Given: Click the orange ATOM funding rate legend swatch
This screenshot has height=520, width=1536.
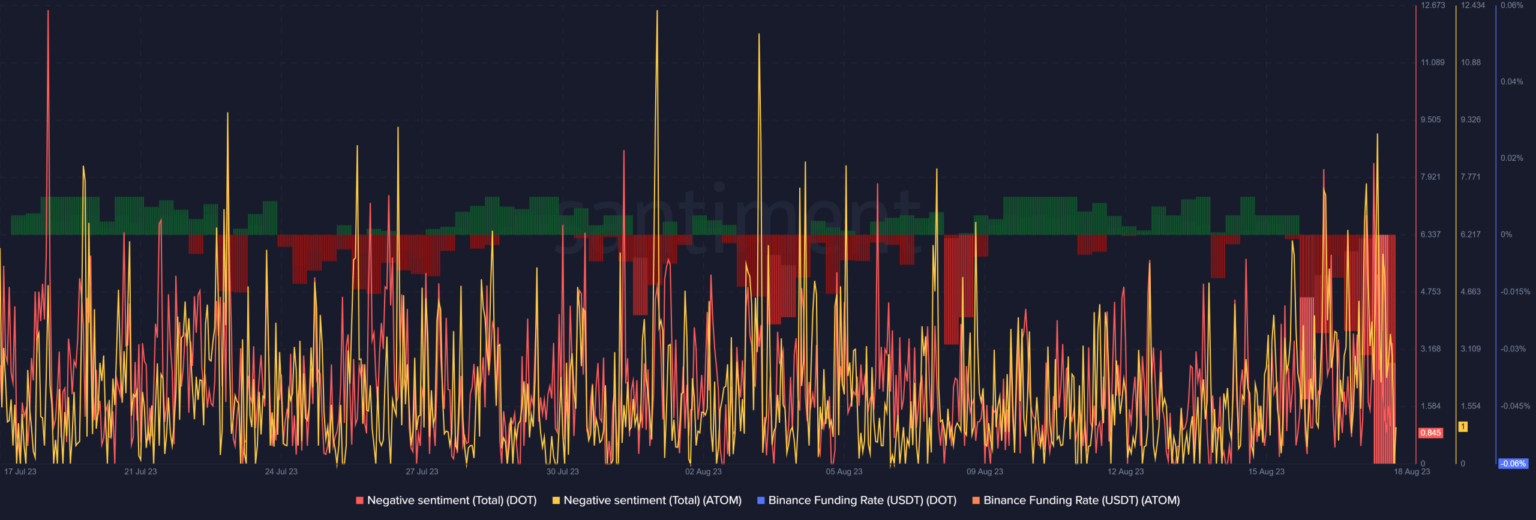Looking at the screenshot, I should [x=977, y=499].
